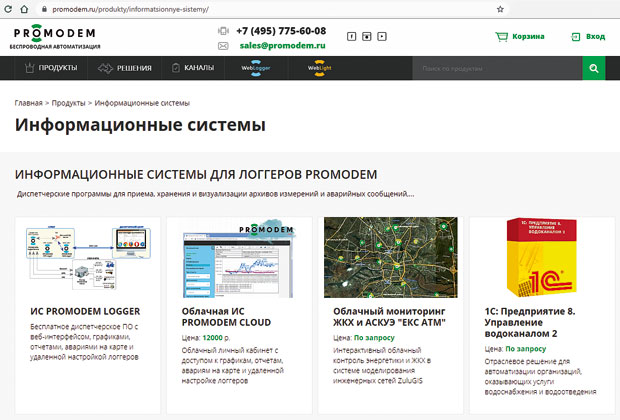Image resolution: width=620 pixels, height=420 pixels.
Task: Open the WebLight menu entry
Action: [x=319, y=68]
